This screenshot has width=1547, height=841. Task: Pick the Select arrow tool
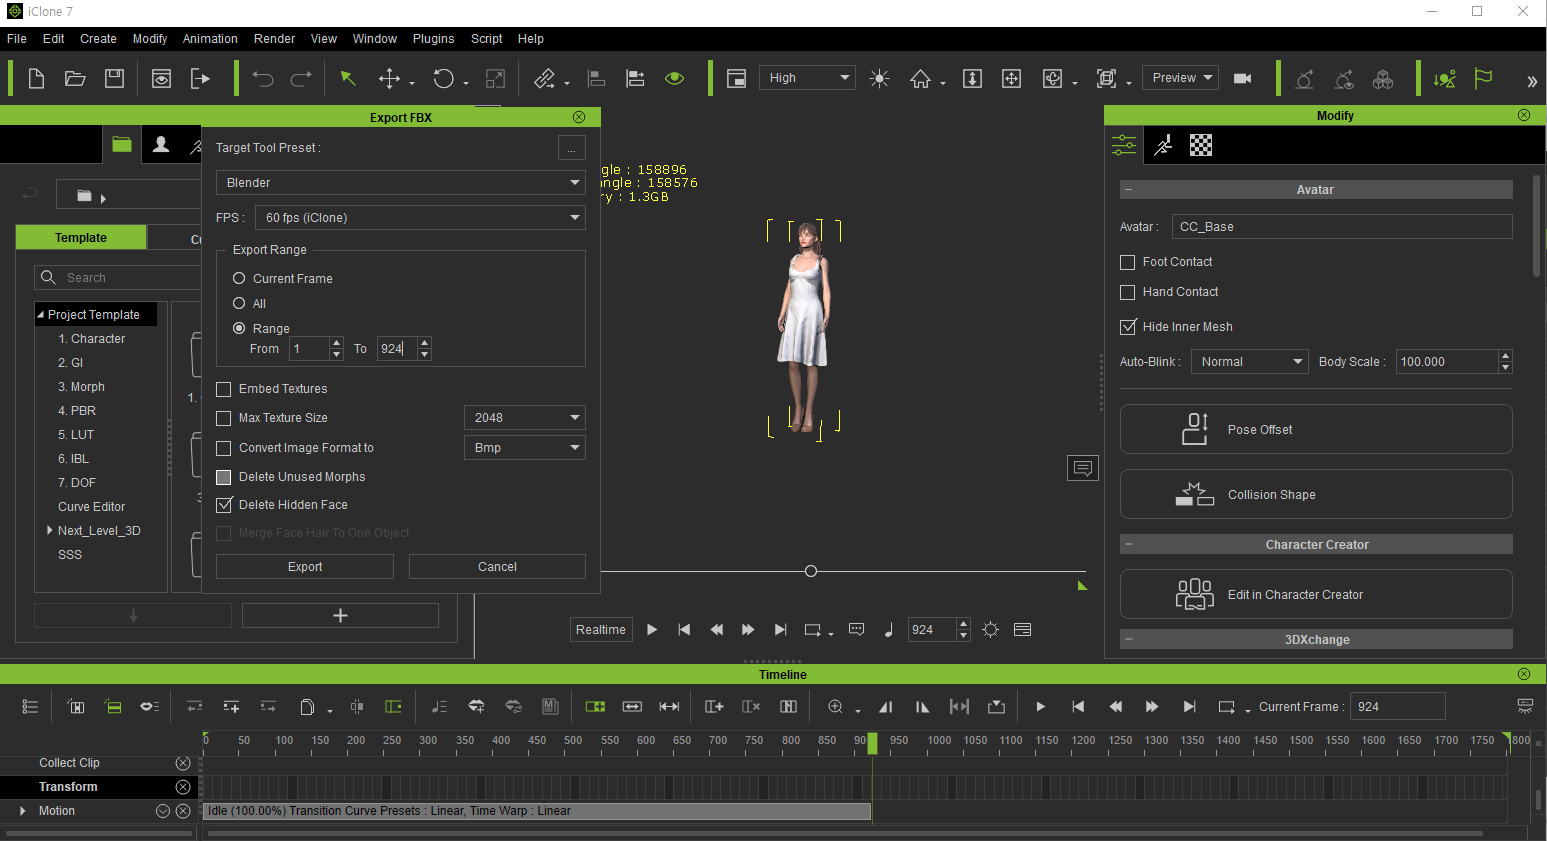[x=348, y=78]
